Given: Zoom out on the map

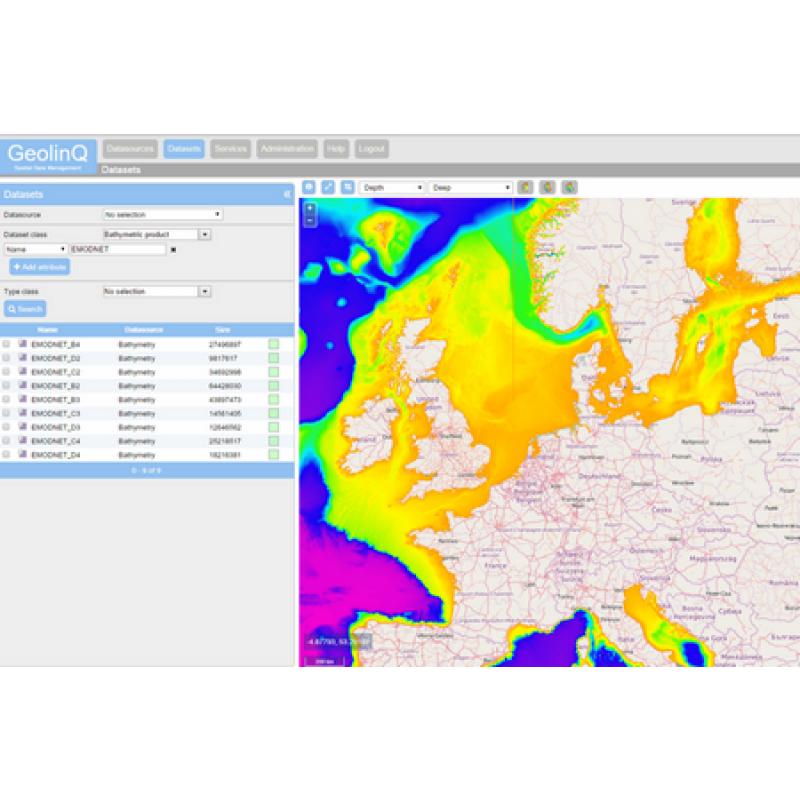Looking at the screenshot, I should [310, 220].
